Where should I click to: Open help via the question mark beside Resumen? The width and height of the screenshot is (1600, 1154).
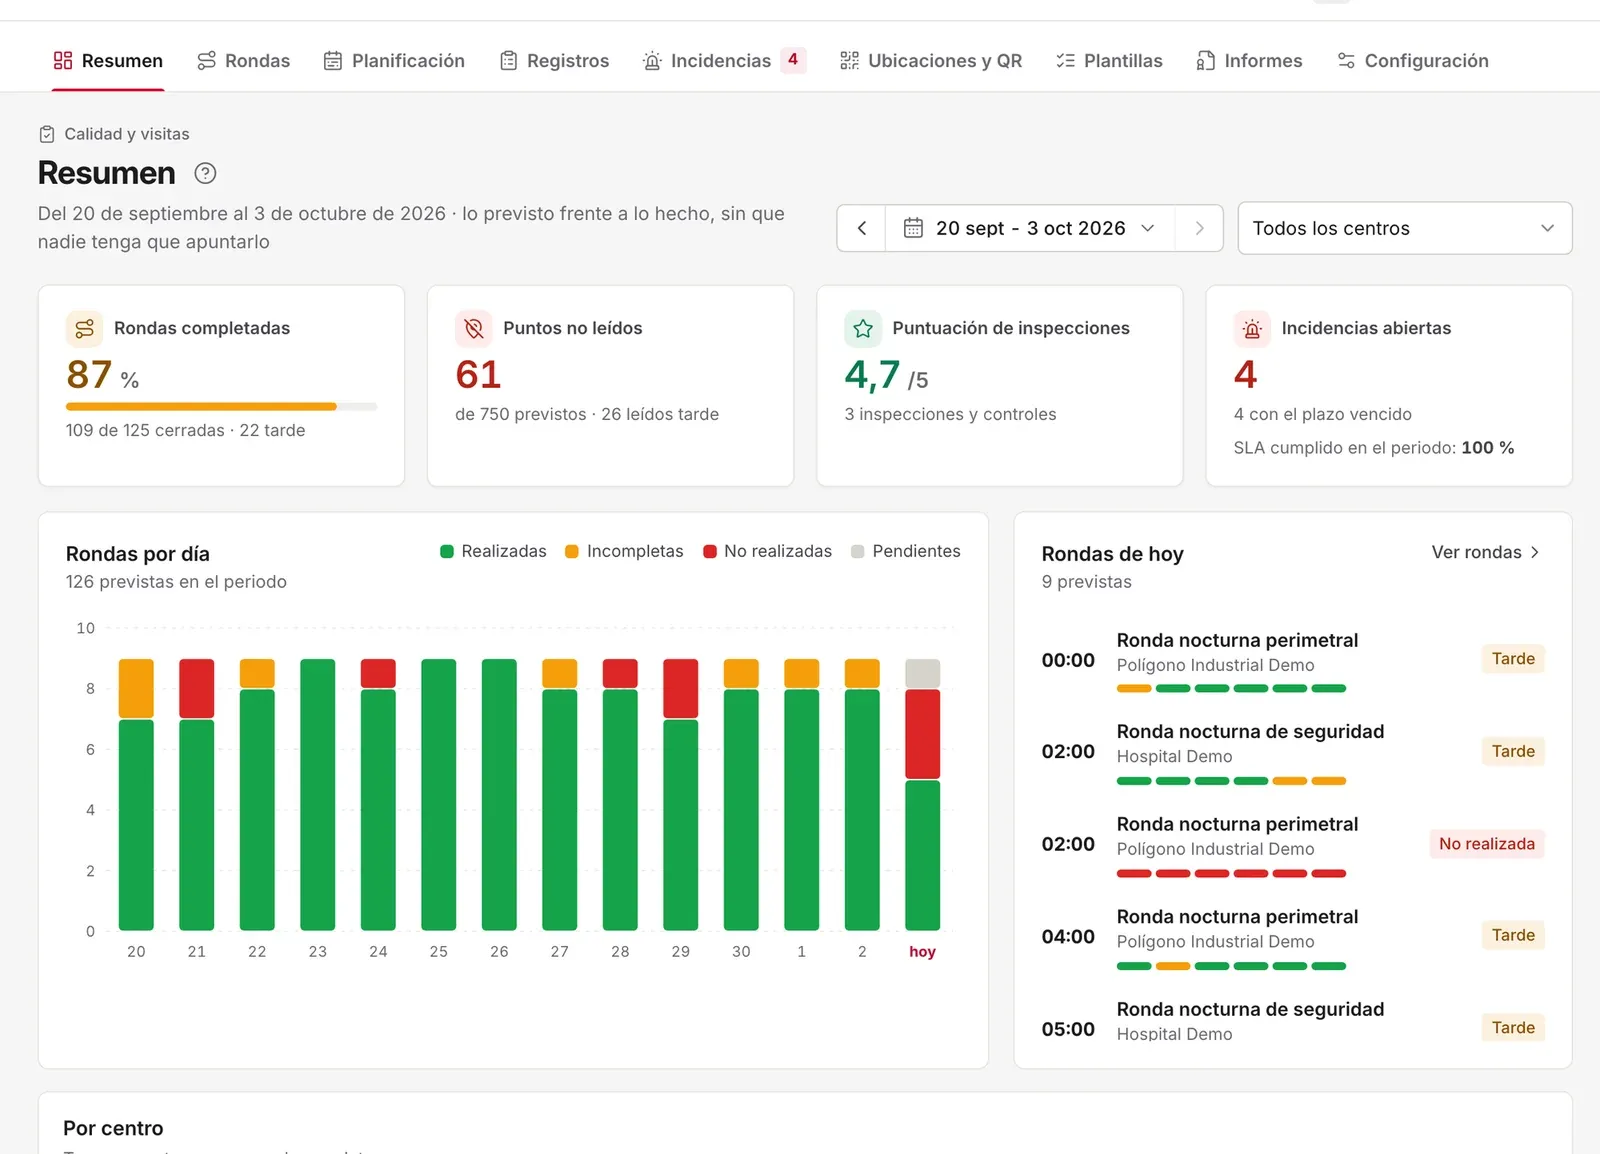coord(205,173)
